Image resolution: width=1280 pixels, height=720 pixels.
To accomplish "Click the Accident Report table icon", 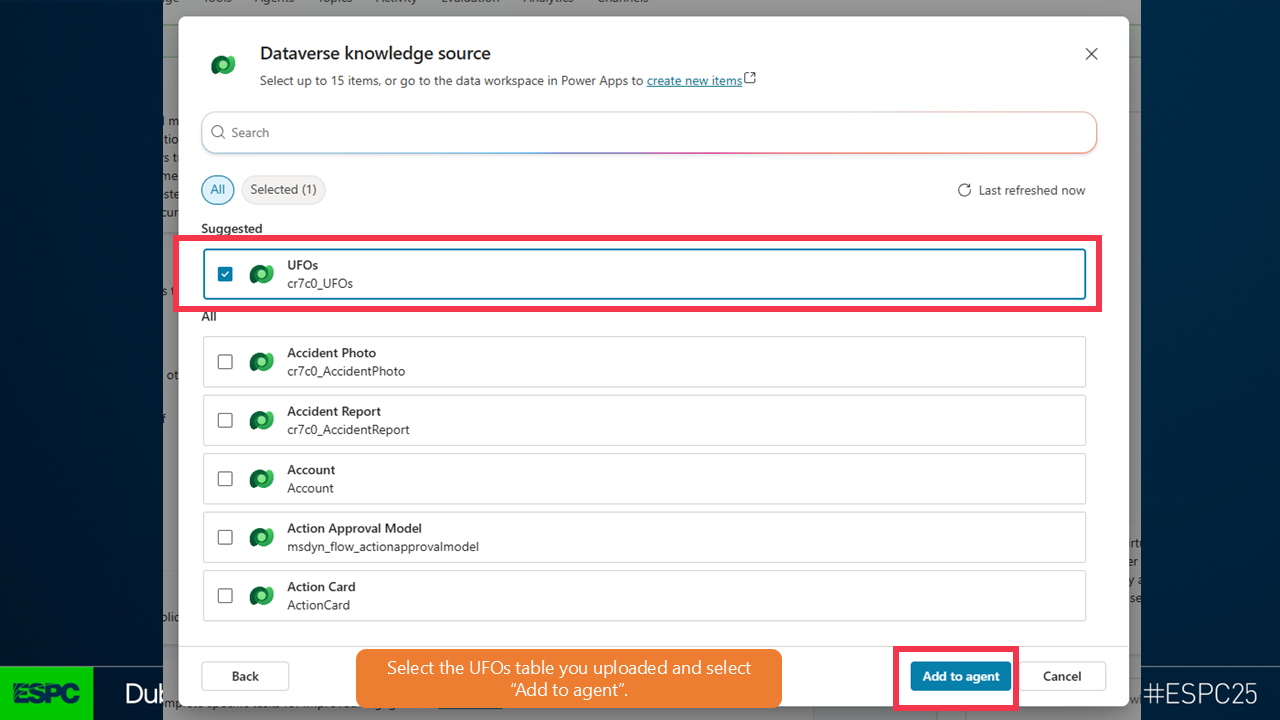I will [261, 420].
